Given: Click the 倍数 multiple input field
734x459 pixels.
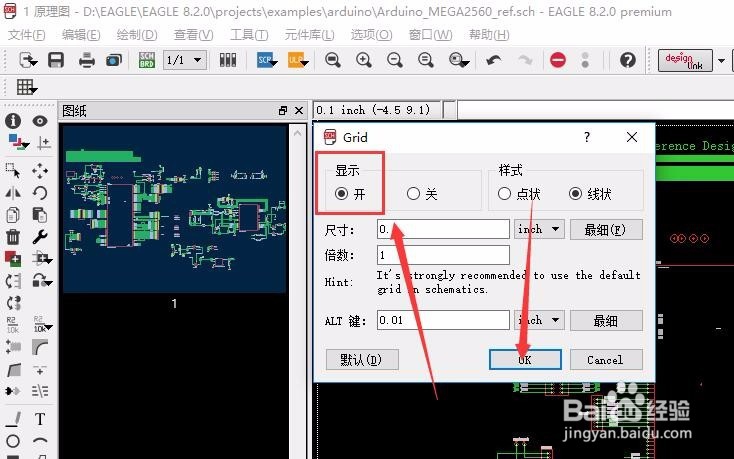Looking at the screenshot, I should click(443, 255).
